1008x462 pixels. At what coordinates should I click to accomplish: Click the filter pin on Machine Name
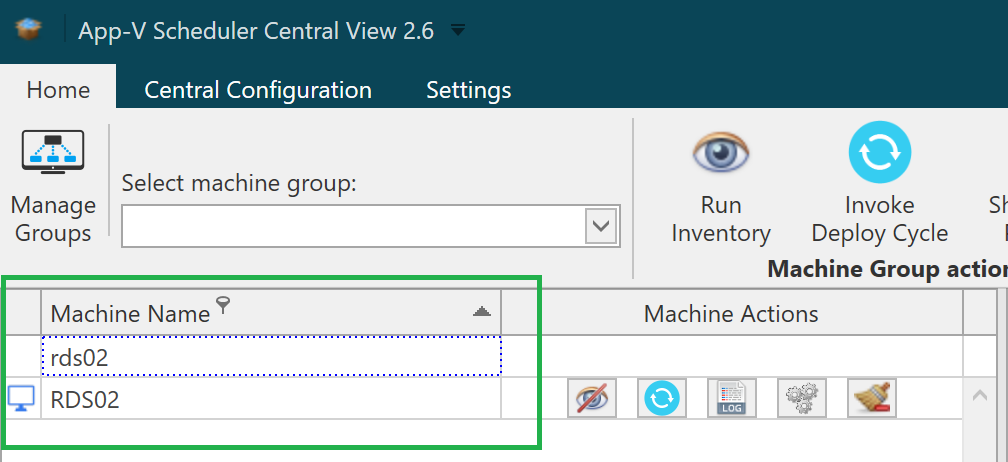[x=223, y=307]
